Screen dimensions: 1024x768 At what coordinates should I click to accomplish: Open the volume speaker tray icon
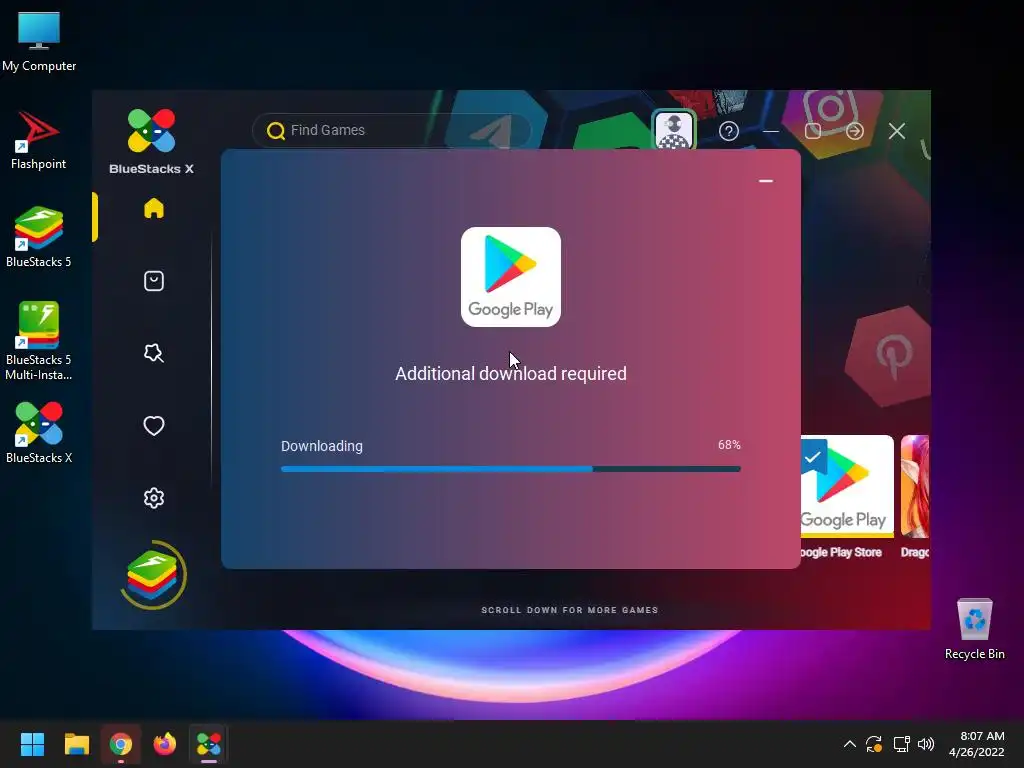point(926,744)
